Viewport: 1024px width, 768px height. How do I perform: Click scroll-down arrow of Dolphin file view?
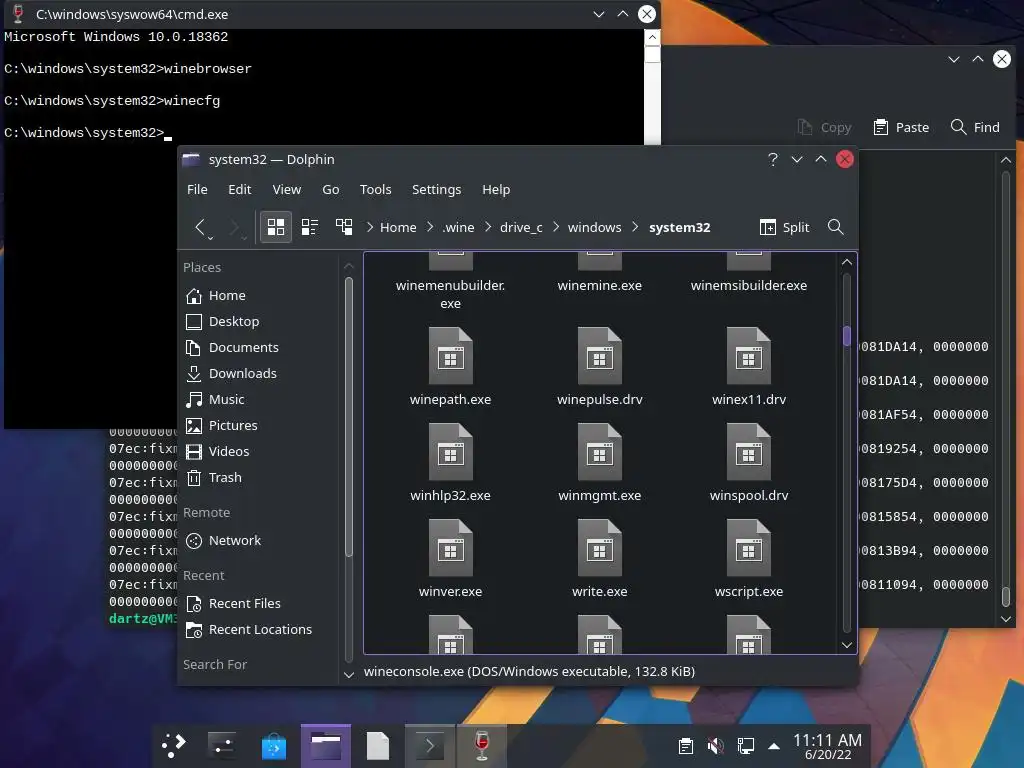click(x=847, y=645)
